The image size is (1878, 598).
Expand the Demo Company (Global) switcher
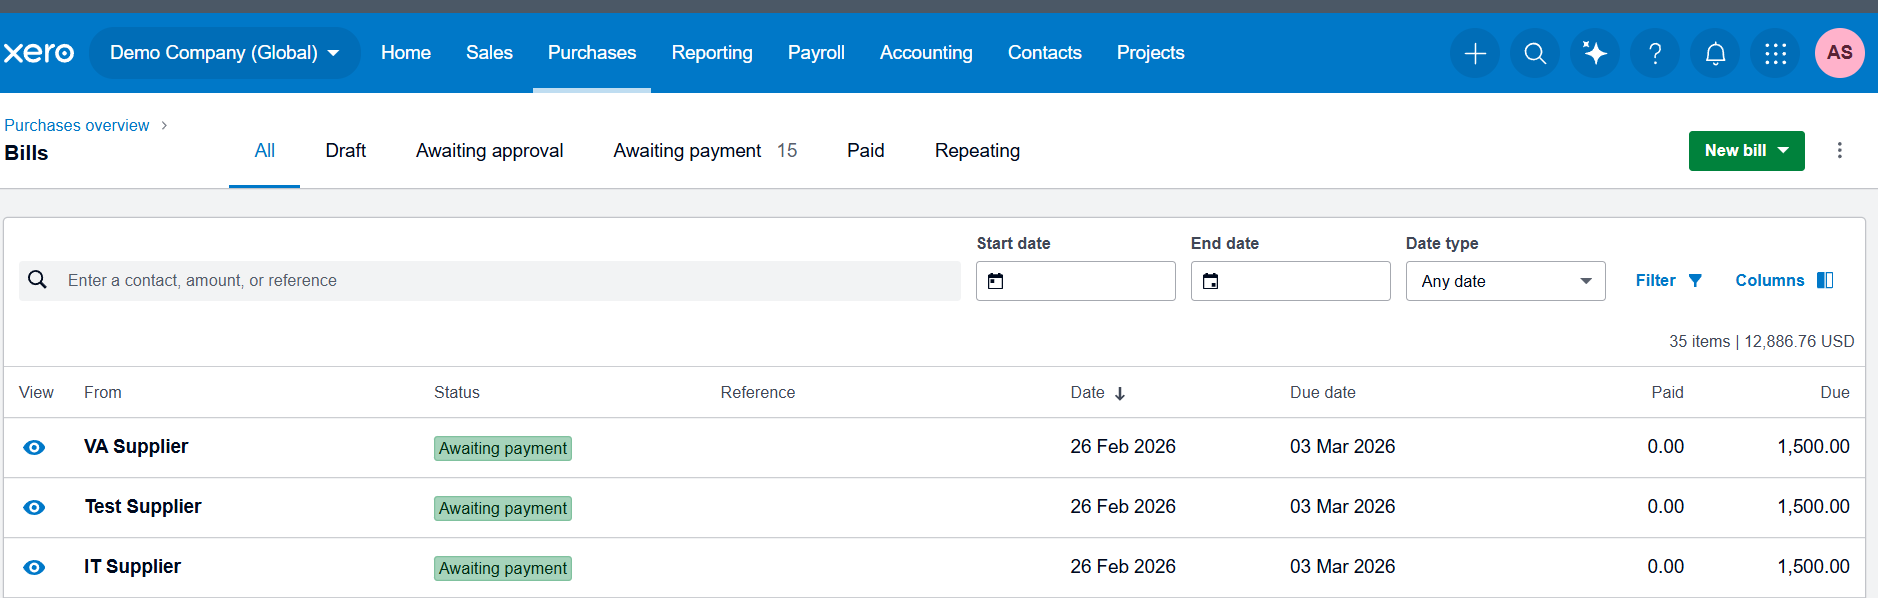(224, 53)
